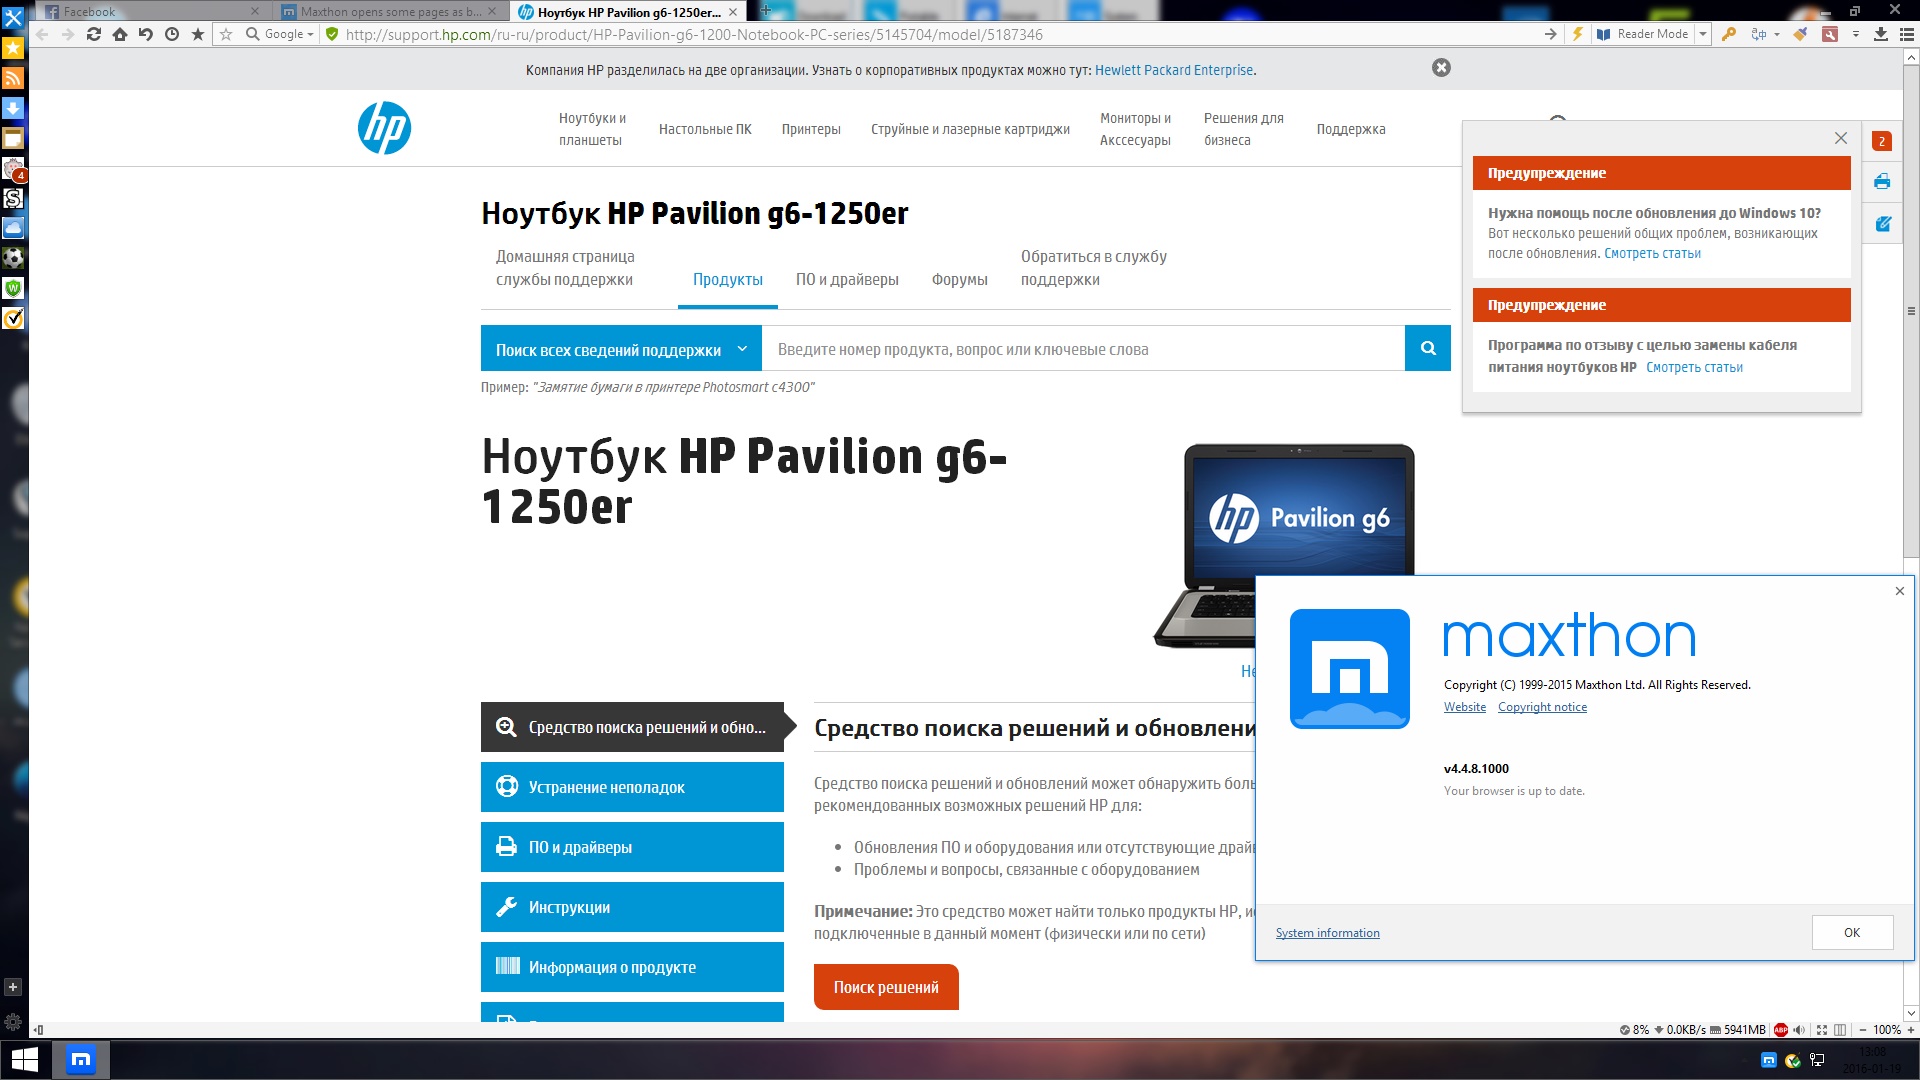Open the red tools extension icon
1920x1080 pixels.
[1830, 34]
